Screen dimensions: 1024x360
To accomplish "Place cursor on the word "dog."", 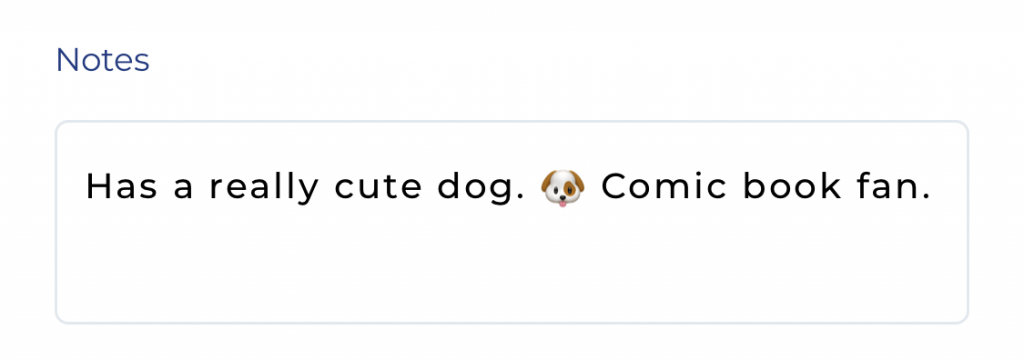I will click(x=481, y=189).
